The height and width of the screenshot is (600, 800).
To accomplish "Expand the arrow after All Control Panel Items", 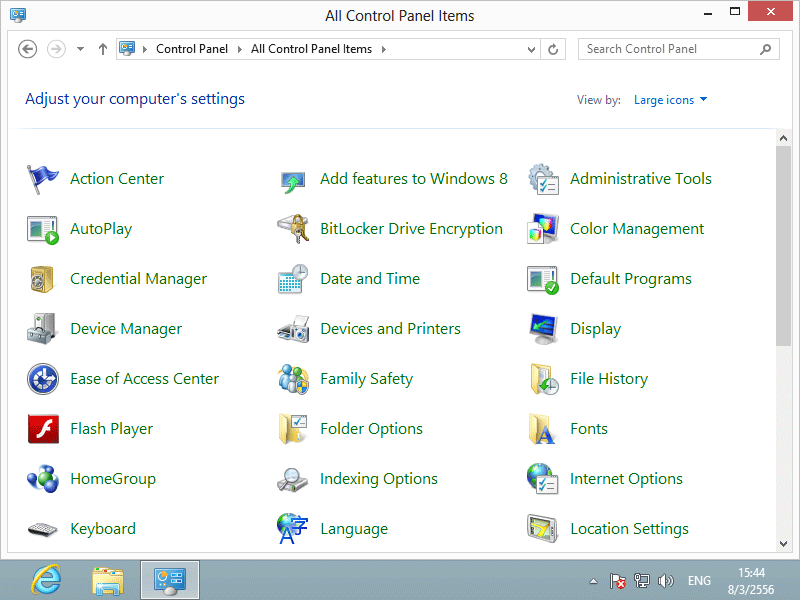I will 384,49.
